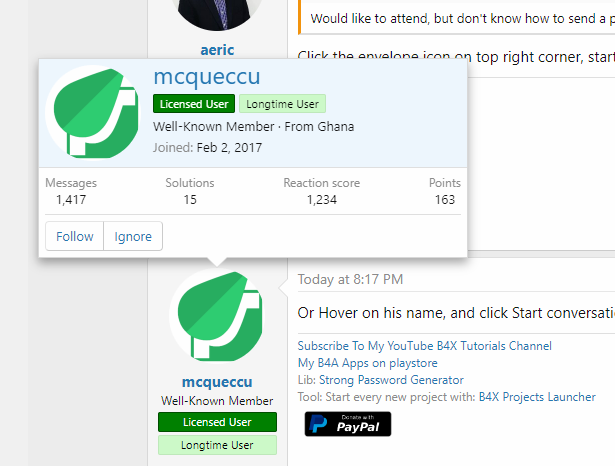615x466 pixels.
Task: Click mcqueccu's avatar beside the post
Action: click(x=217, y=316)
